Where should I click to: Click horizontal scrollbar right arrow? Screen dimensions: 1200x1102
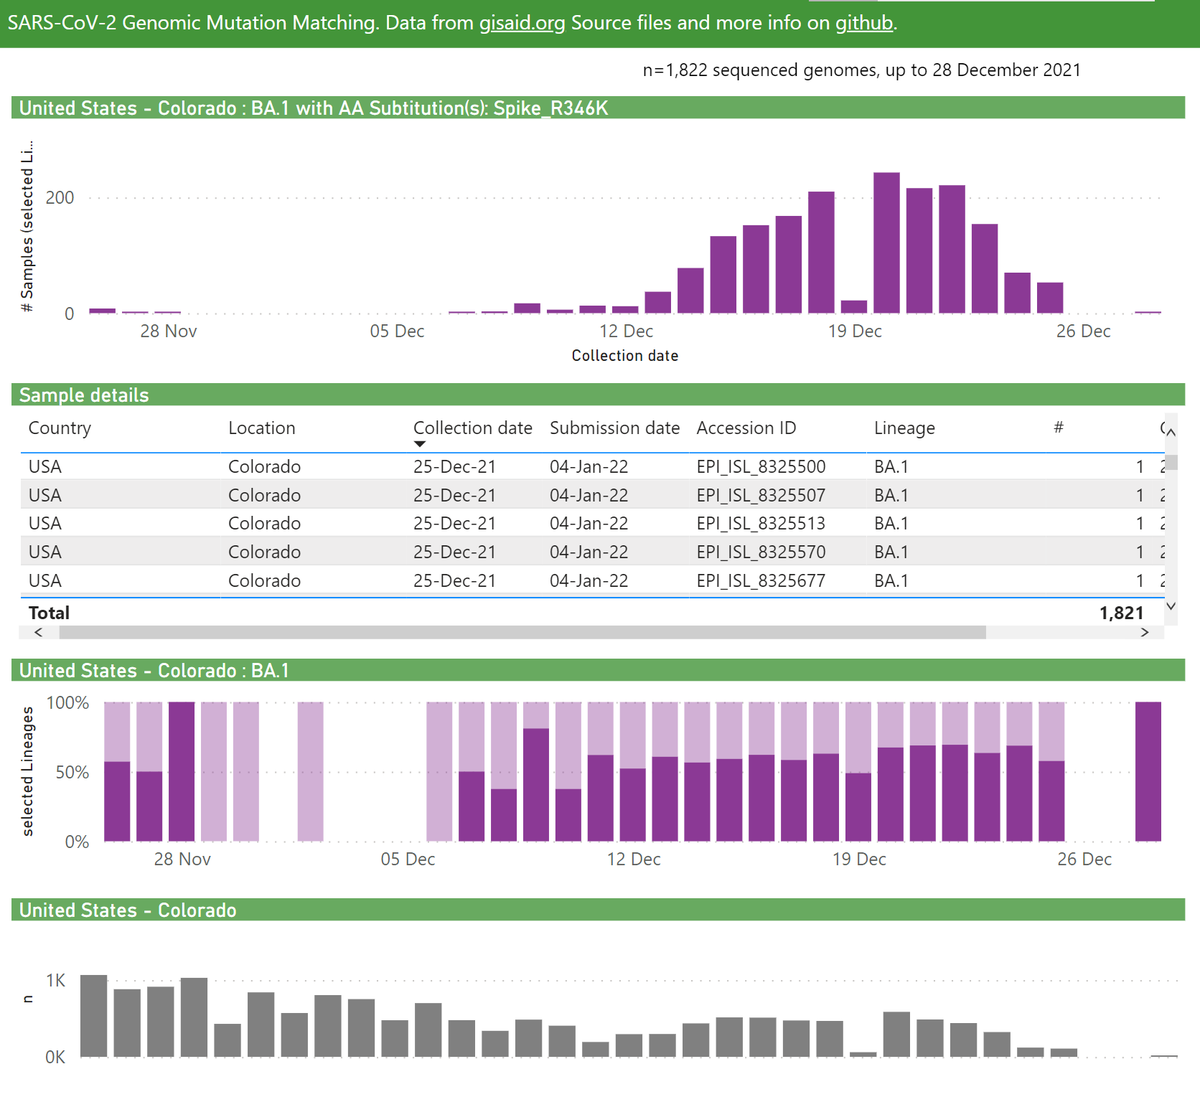(1145, 632)
